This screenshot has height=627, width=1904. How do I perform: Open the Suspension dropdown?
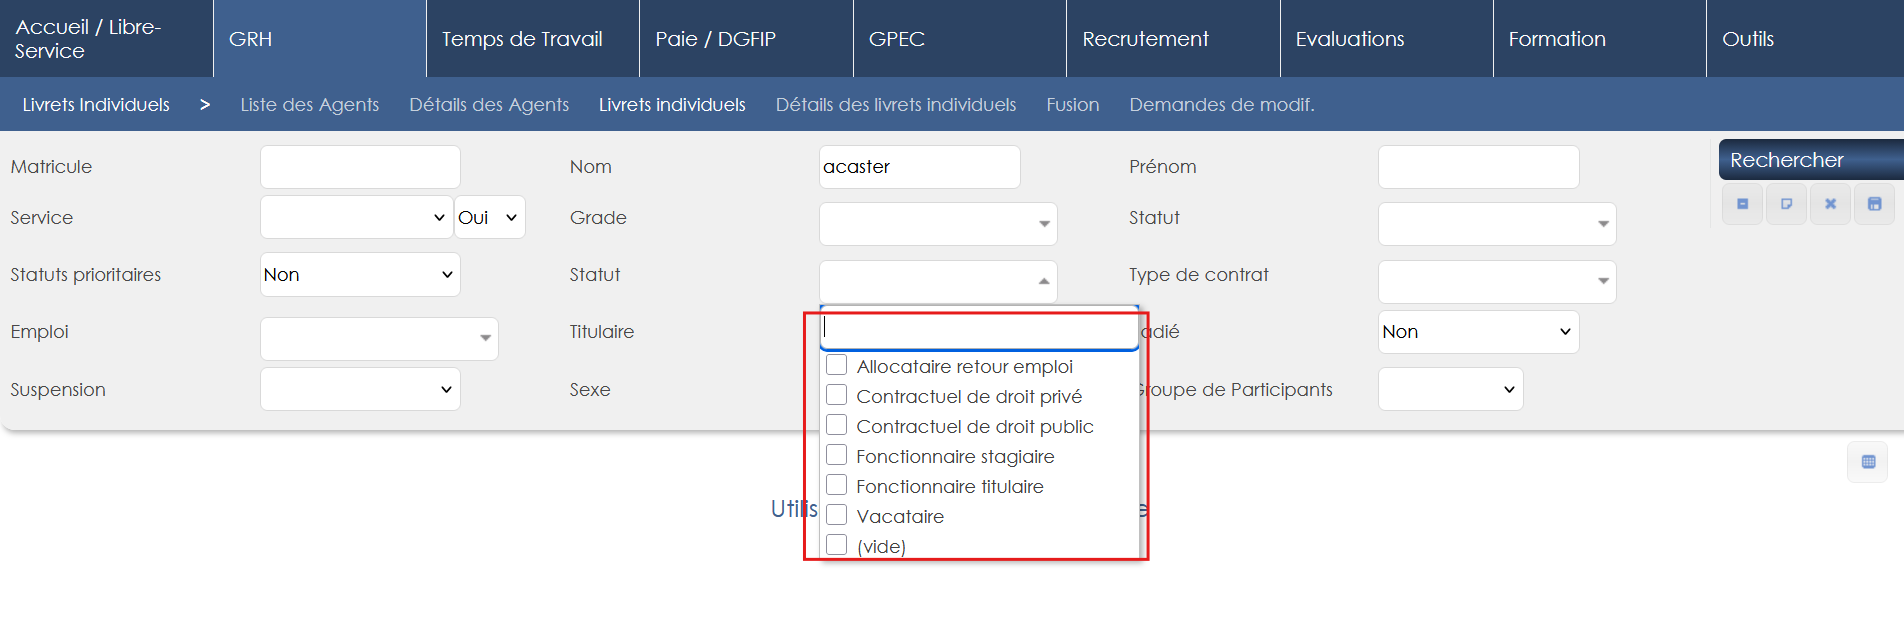pos(360,389)
